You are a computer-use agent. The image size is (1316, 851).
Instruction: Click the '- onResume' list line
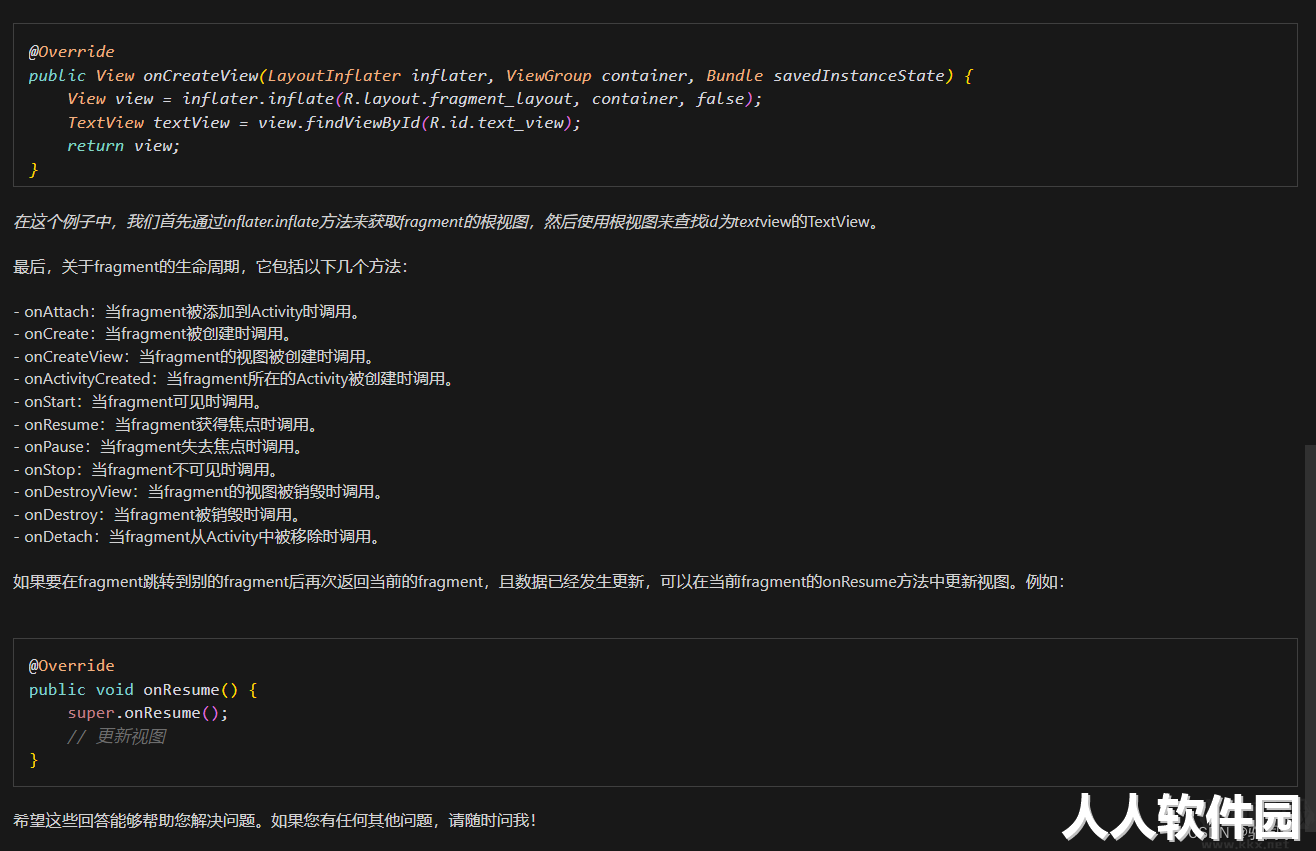167,424
